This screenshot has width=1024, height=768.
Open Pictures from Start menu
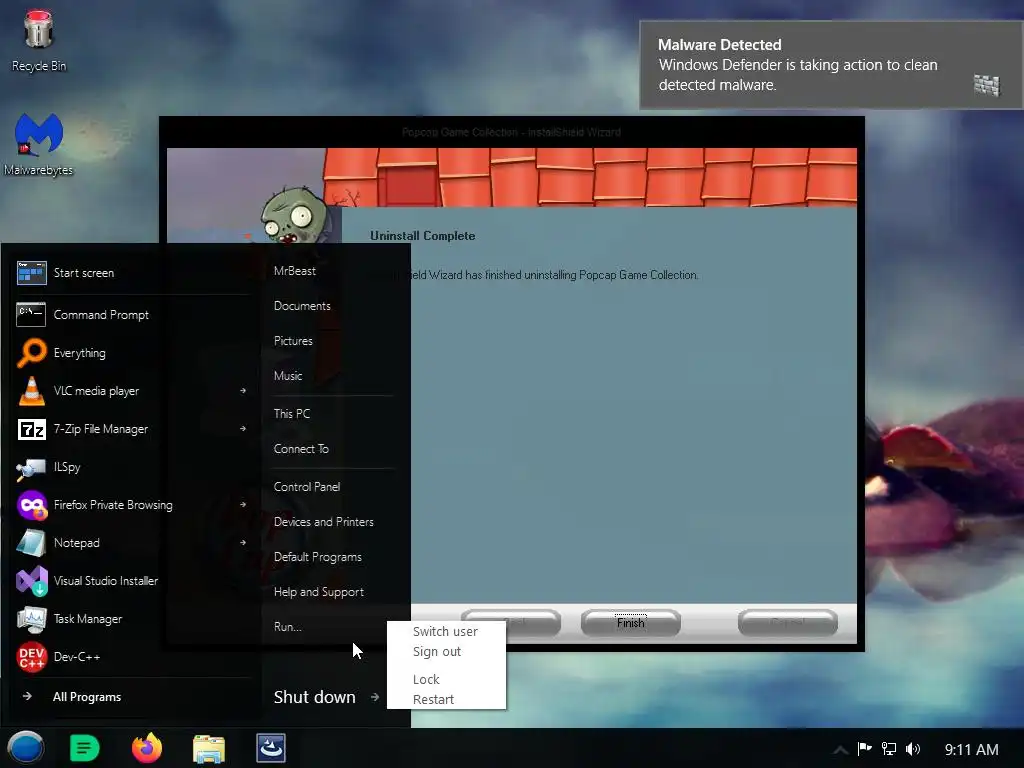pos(293,341)
